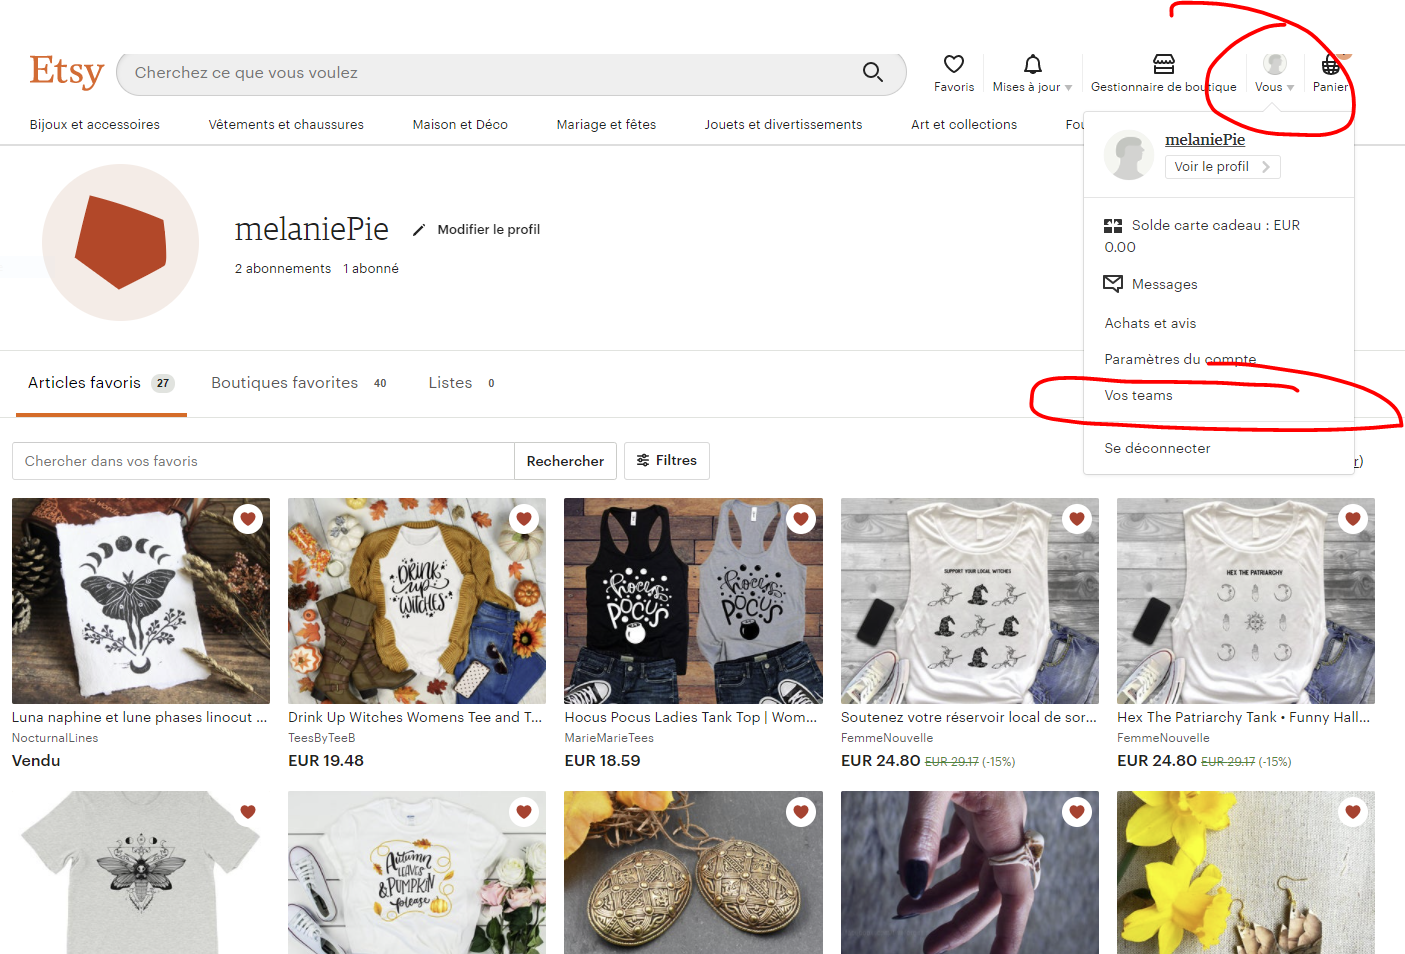The height and width of the screenshot is (954, 1405).
Task: Log out via Se déconnecter
Action: 1157,448
